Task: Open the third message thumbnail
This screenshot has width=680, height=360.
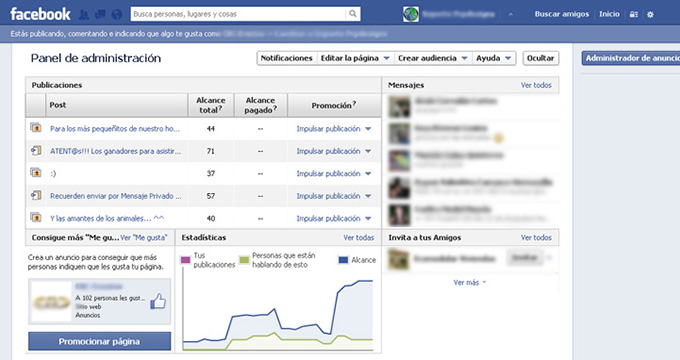Action: pos(399,161)
